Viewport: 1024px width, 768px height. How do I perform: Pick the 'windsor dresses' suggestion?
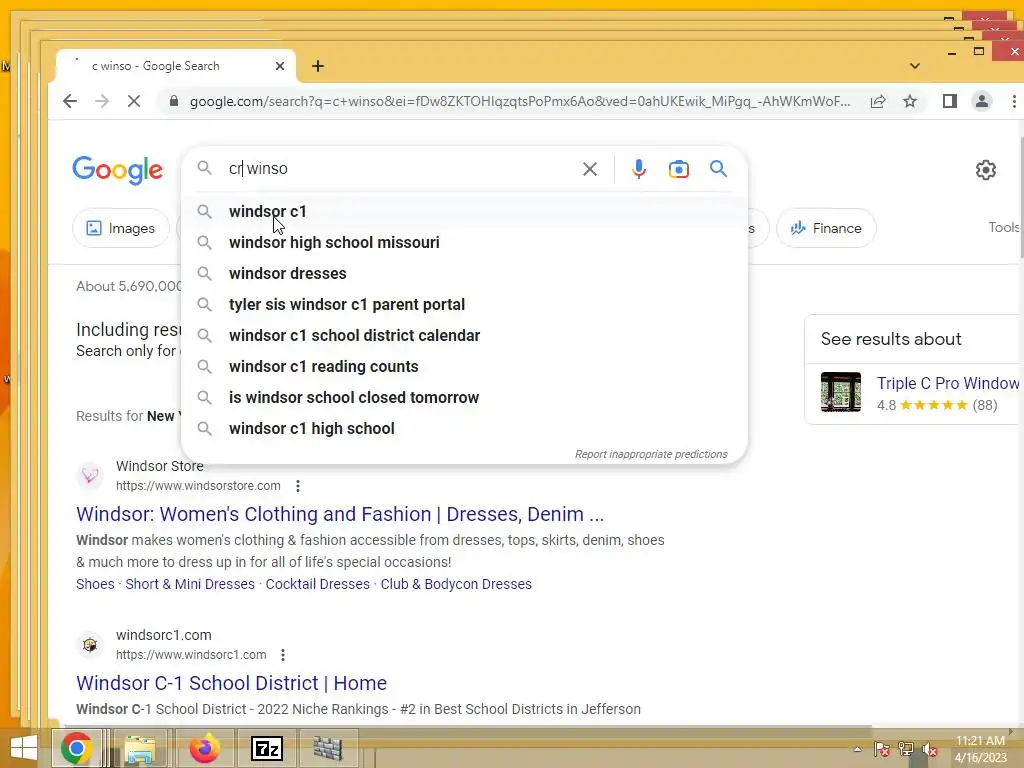(x=464, y=274)
